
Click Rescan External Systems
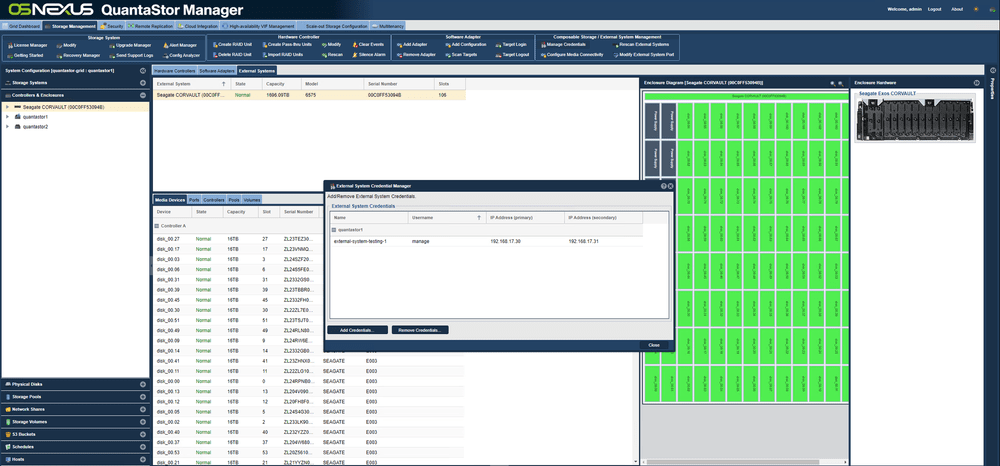pyautogui.click(x=641, y=45)
